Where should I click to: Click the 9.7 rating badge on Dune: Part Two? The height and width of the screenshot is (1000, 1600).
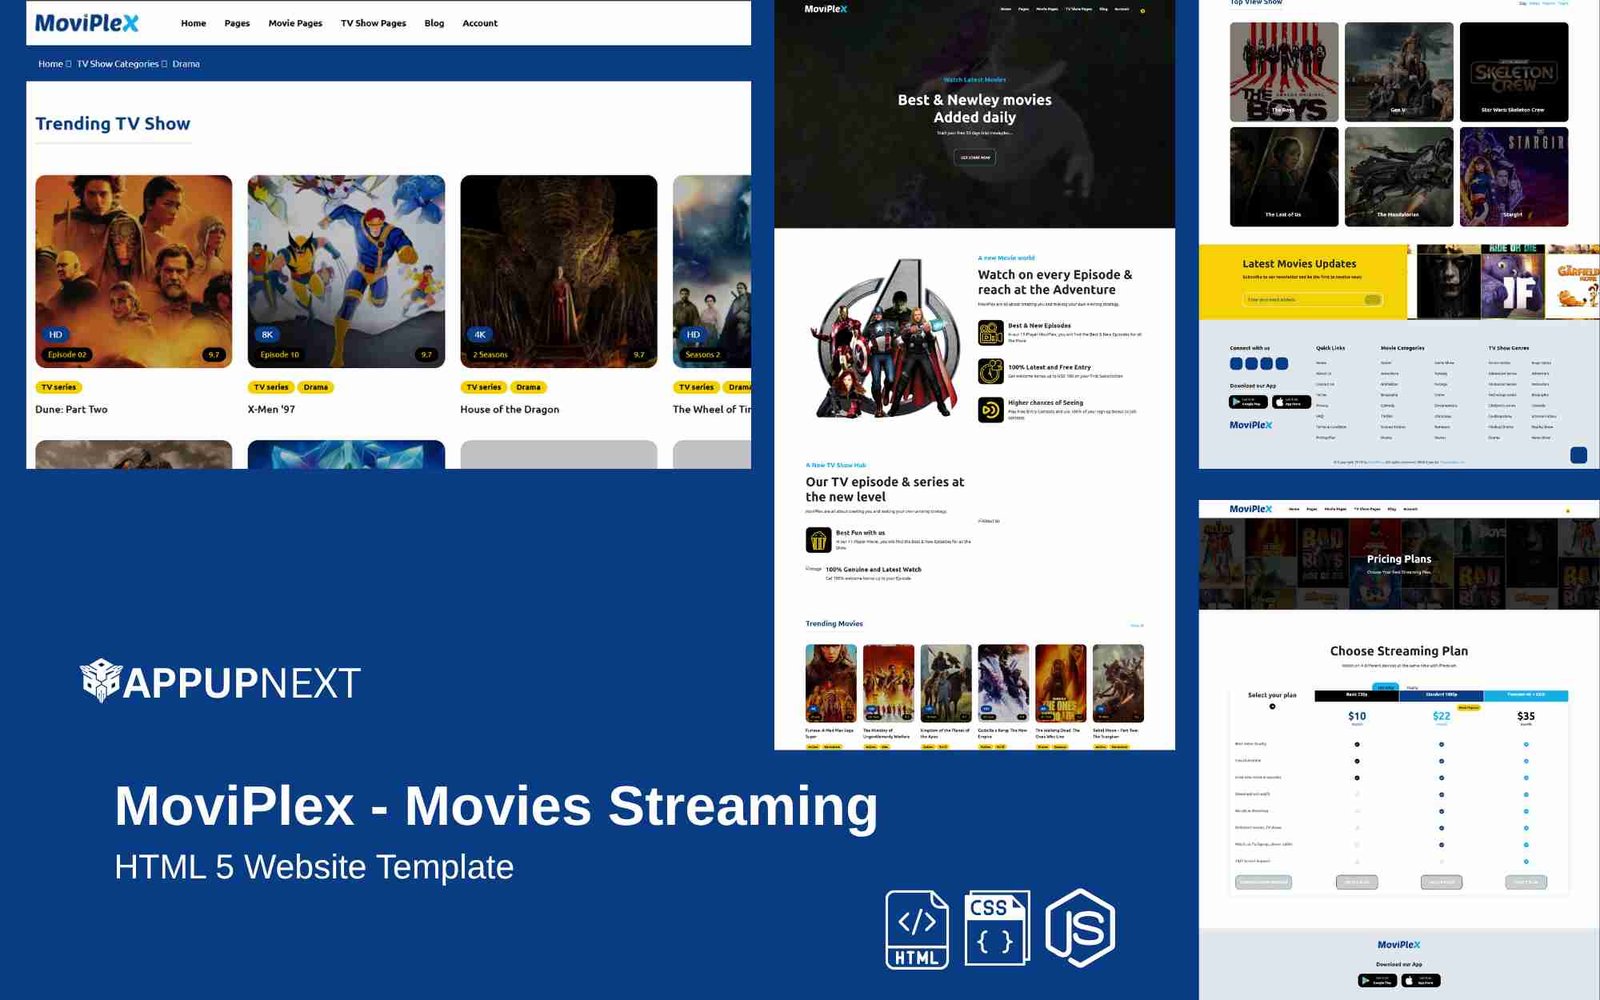click(213, 355)
